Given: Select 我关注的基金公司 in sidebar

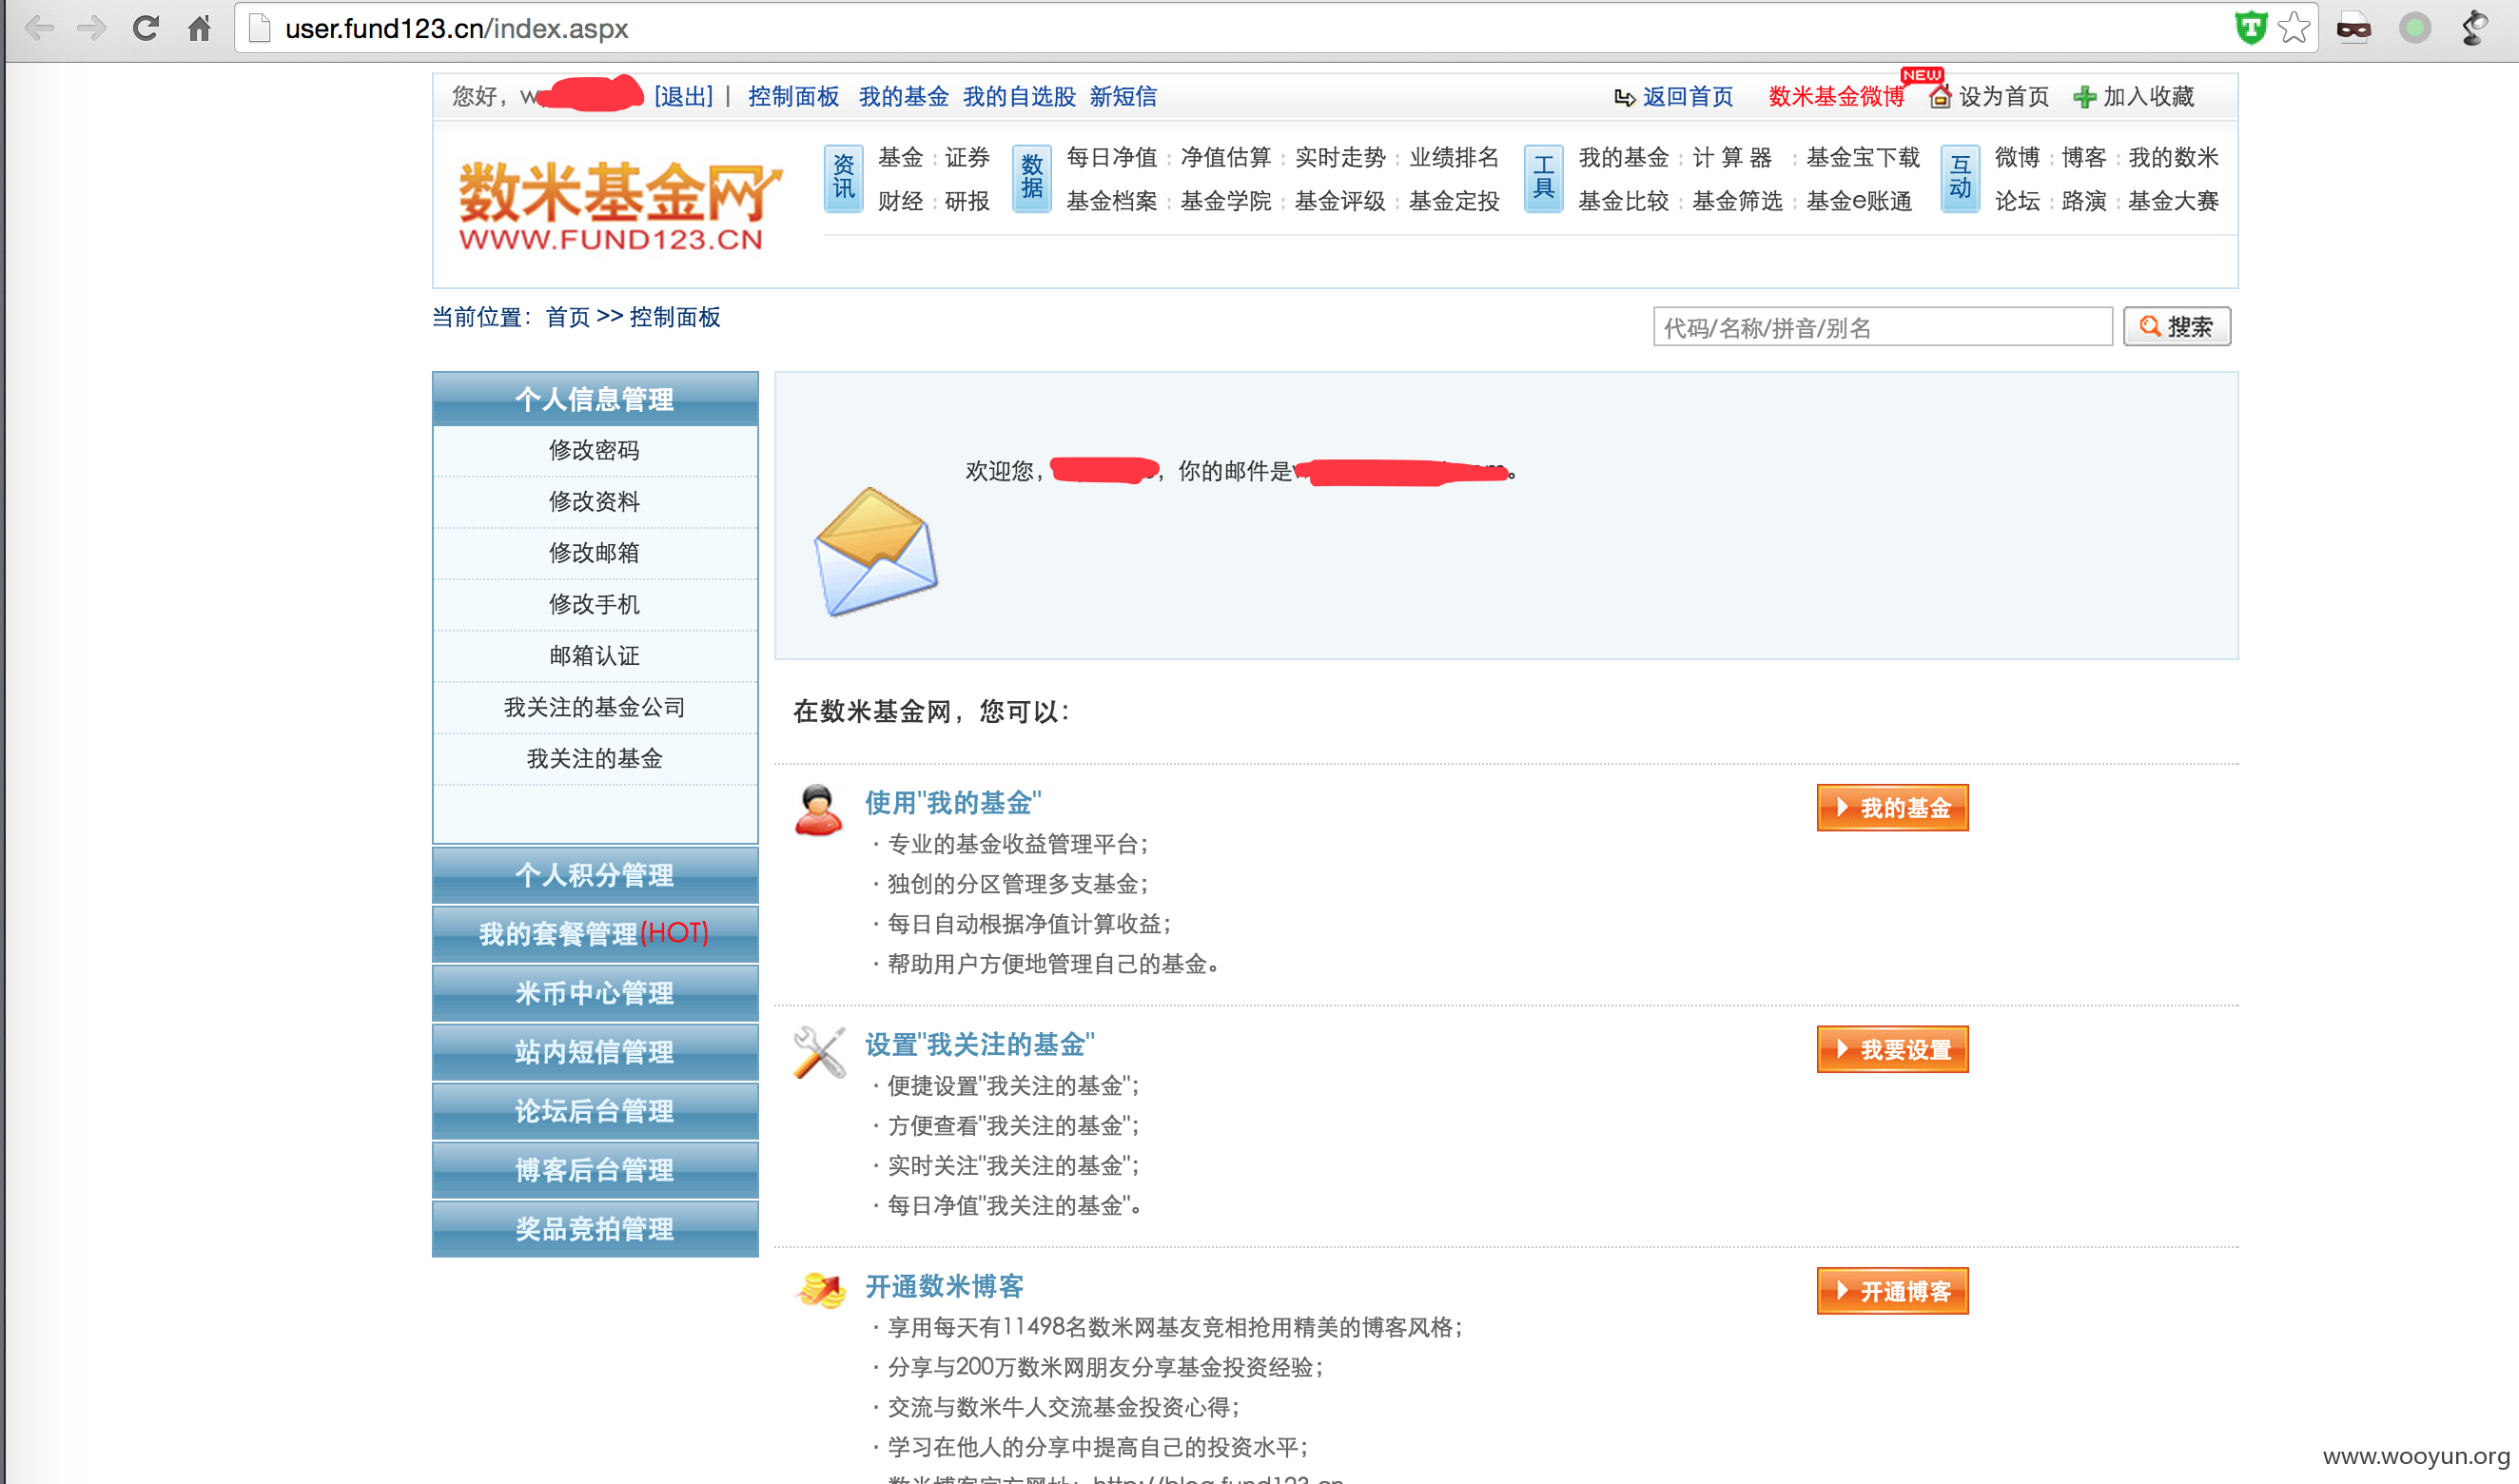Looking at the screenshot, I should pyautogui.click(x=595, y=707).
